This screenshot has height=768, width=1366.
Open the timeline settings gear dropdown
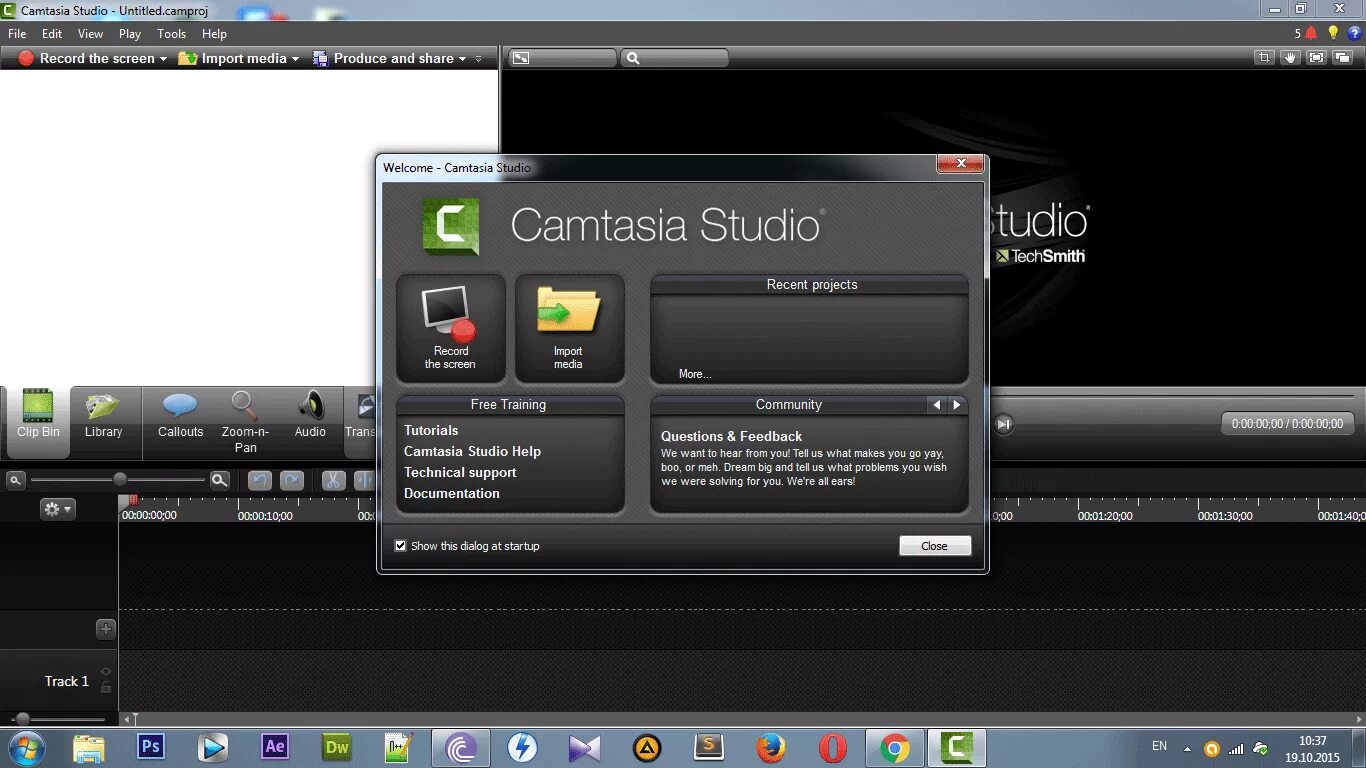click(x=57, y=509)
